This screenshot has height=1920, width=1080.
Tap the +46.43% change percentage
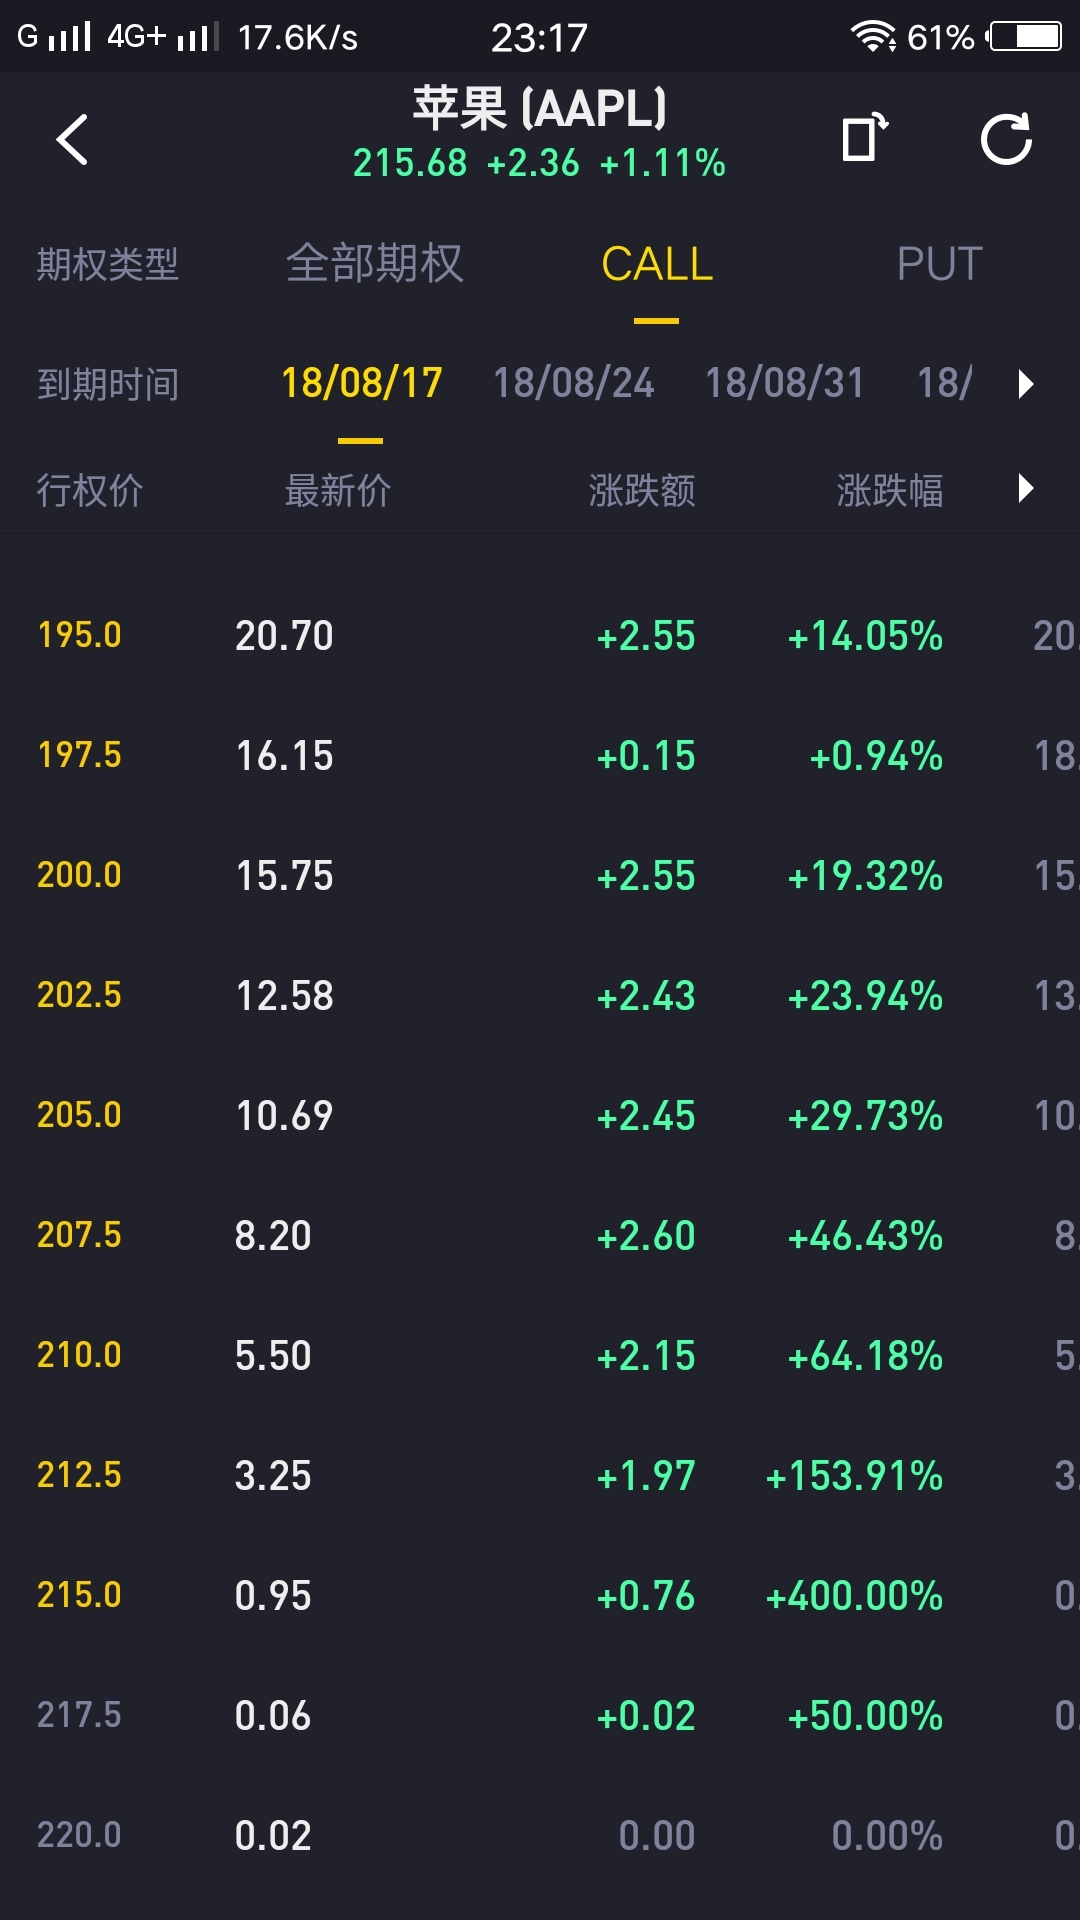coord(866,1236)
